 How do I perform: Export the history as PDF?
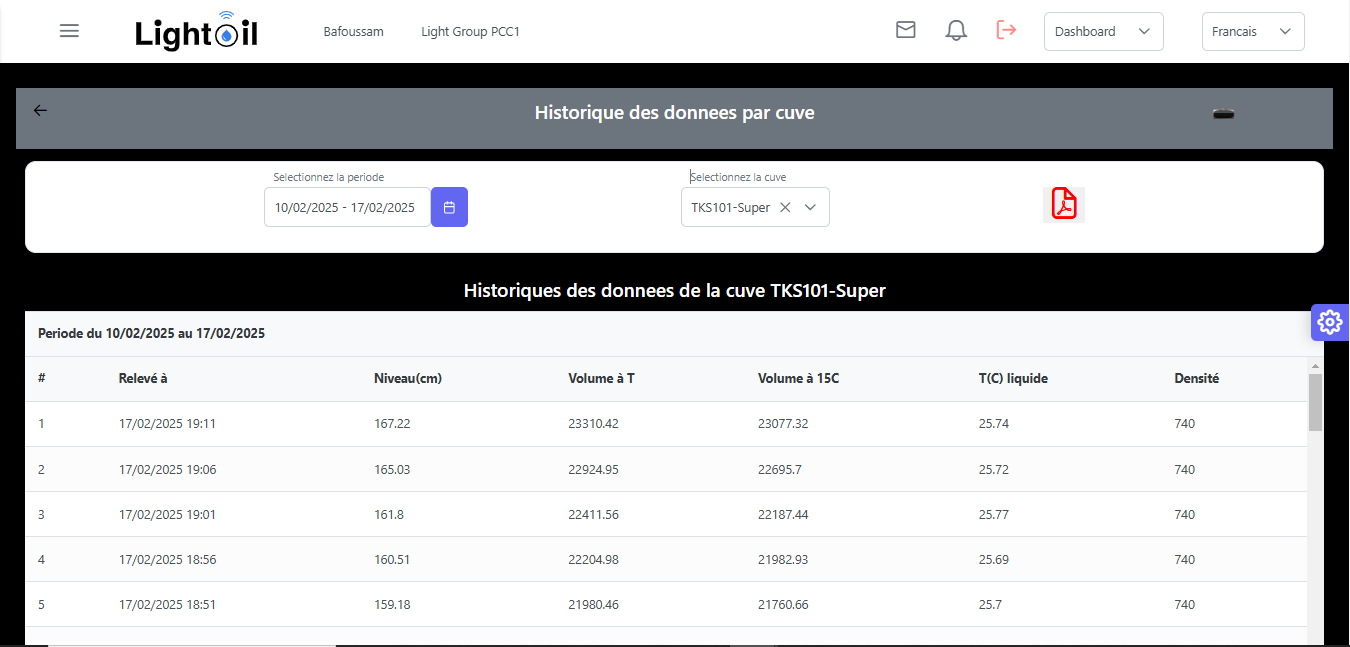point(1064,204)
